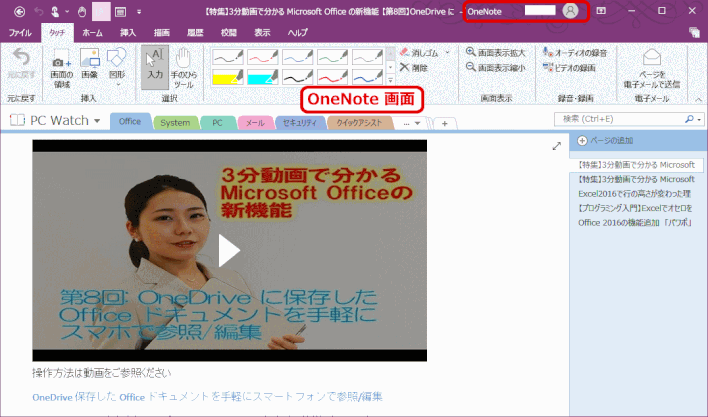Switch to the 挿入 tab
The width and height of the screenshot is (708, 417).
point(128,32)
